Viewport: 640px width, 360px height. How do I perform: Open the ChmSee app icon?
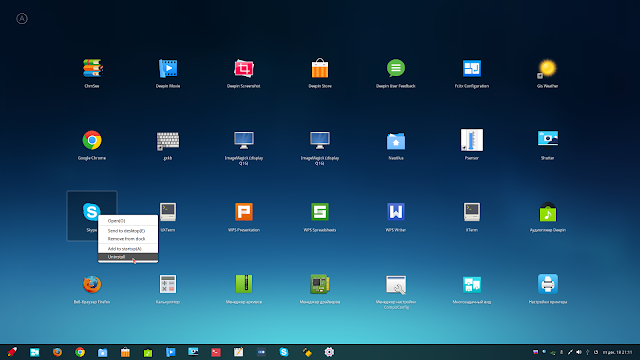point(92,68)
